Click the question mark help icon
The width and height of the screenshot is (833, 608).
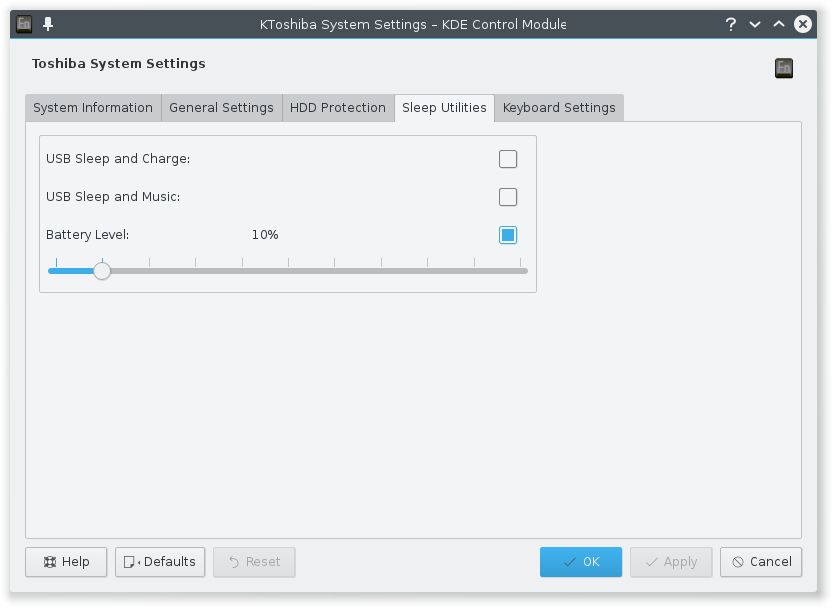731,24
